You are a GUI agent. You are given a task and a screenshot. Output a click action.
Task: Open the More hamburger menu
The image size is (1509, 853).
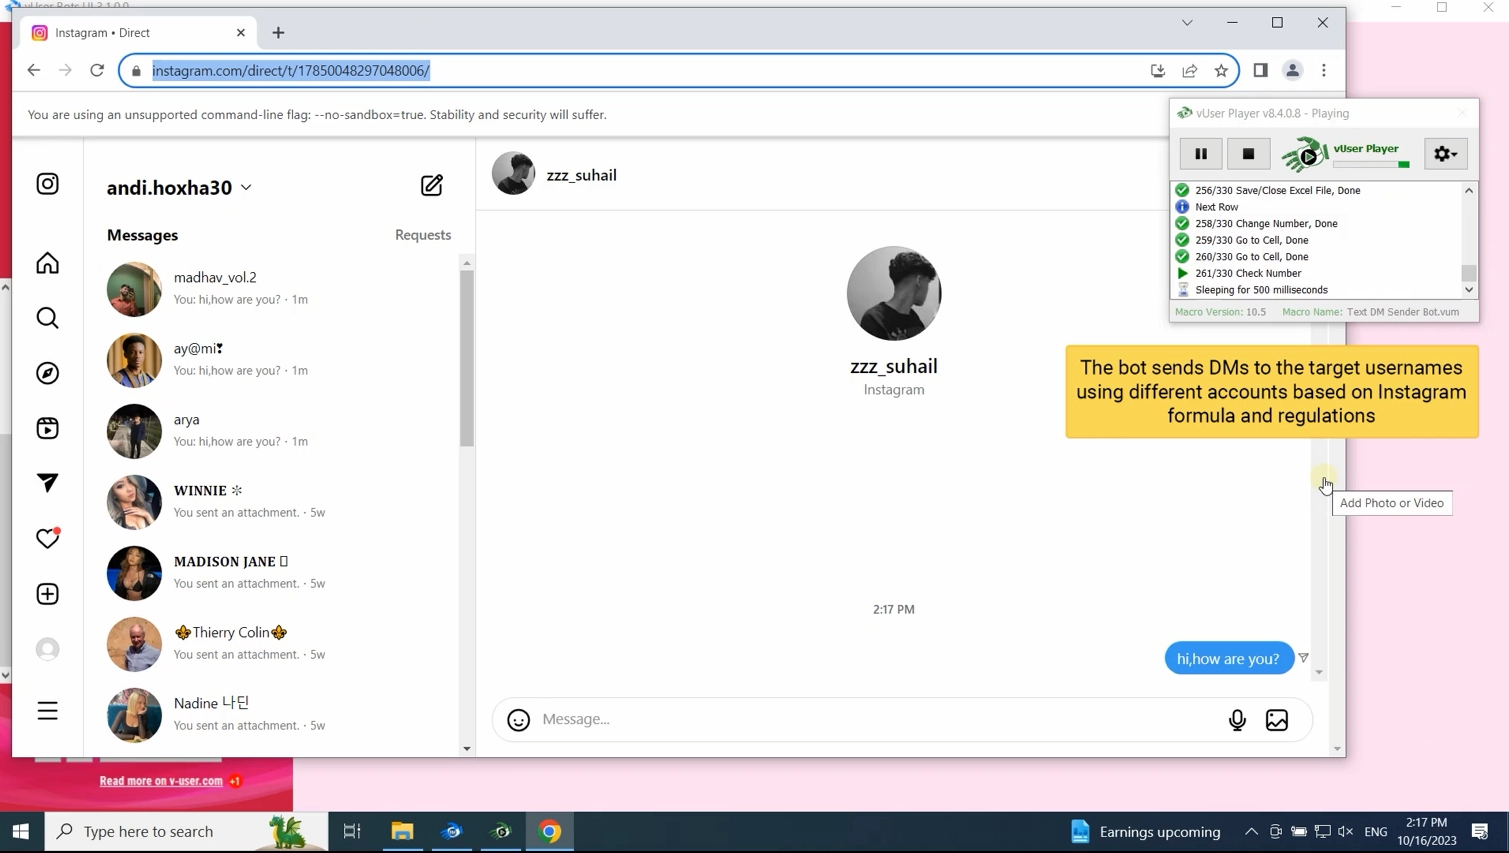[47, 711]
